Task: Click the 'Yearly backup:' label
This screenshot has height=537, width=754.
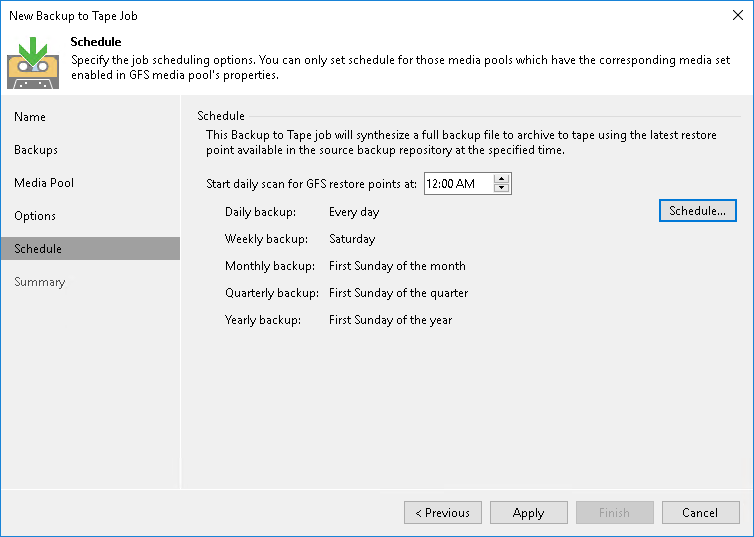Action: click(x=263, y=320)
